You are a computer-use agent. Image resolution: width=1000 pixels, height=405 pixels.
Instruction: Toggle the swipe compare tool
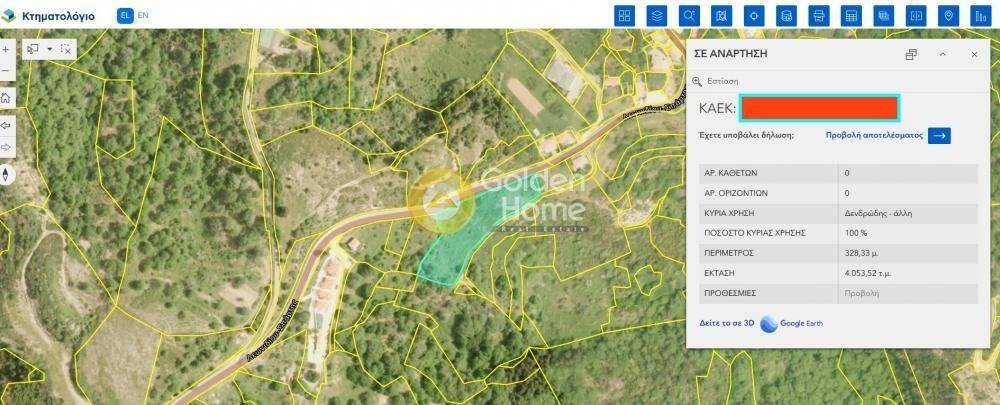916,16
